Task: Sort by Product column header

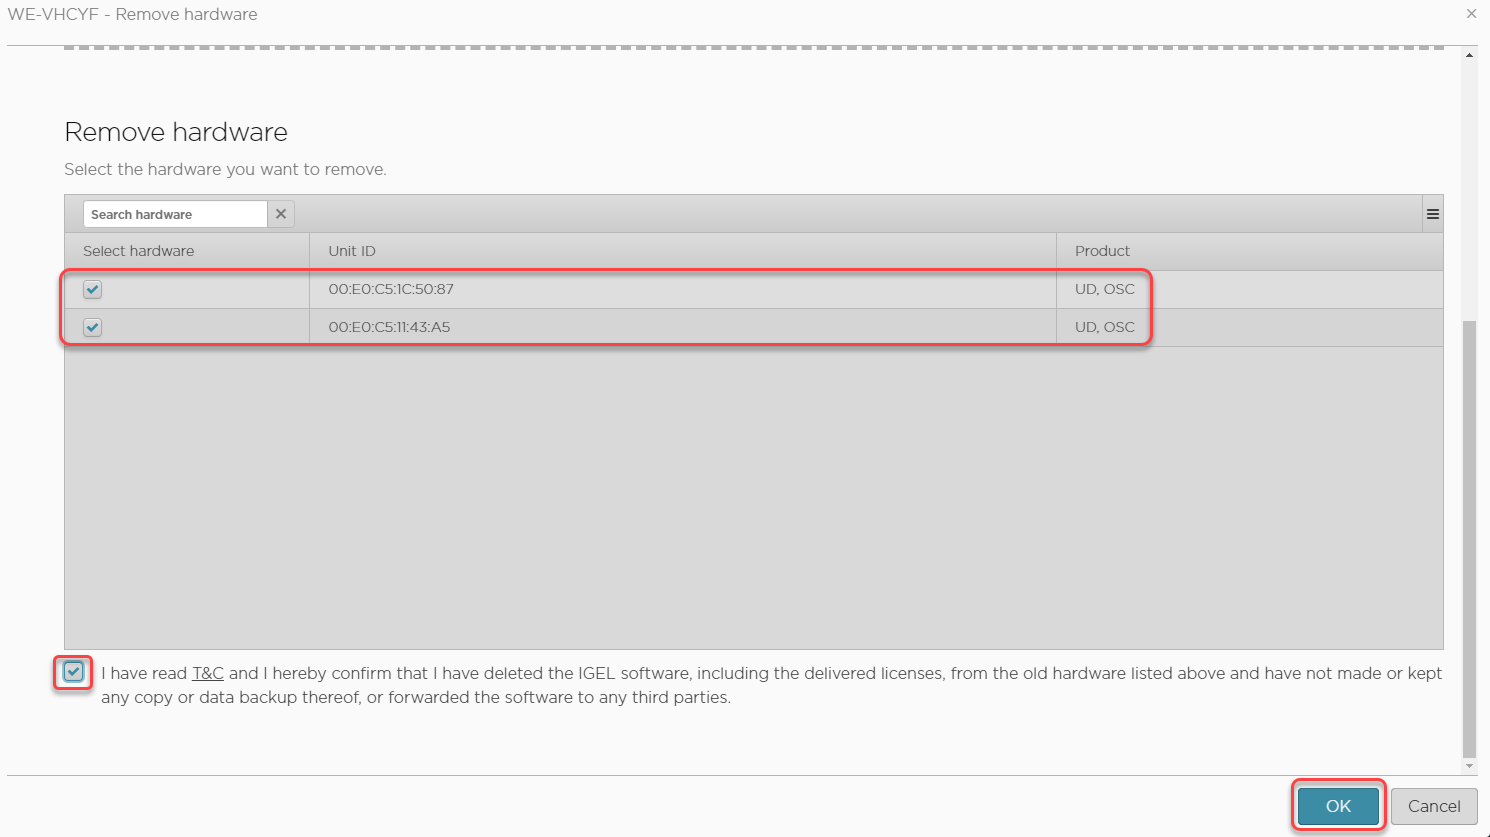Action: point(1102,251)
